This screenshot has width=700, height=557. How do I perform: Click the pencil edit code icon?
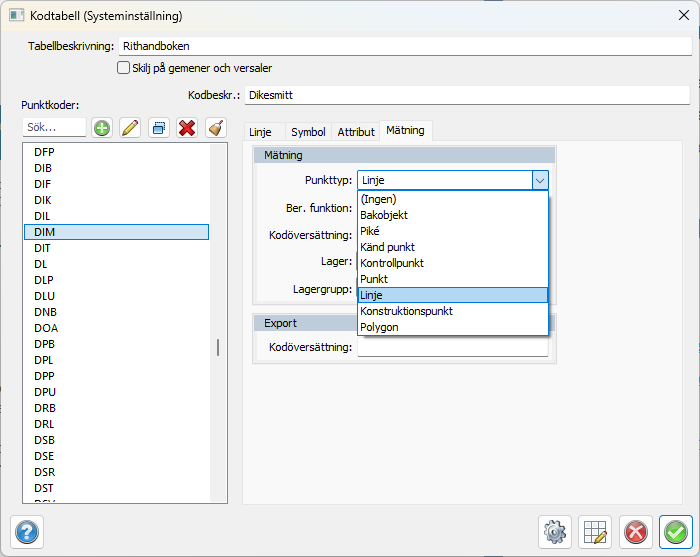point(129,128)
